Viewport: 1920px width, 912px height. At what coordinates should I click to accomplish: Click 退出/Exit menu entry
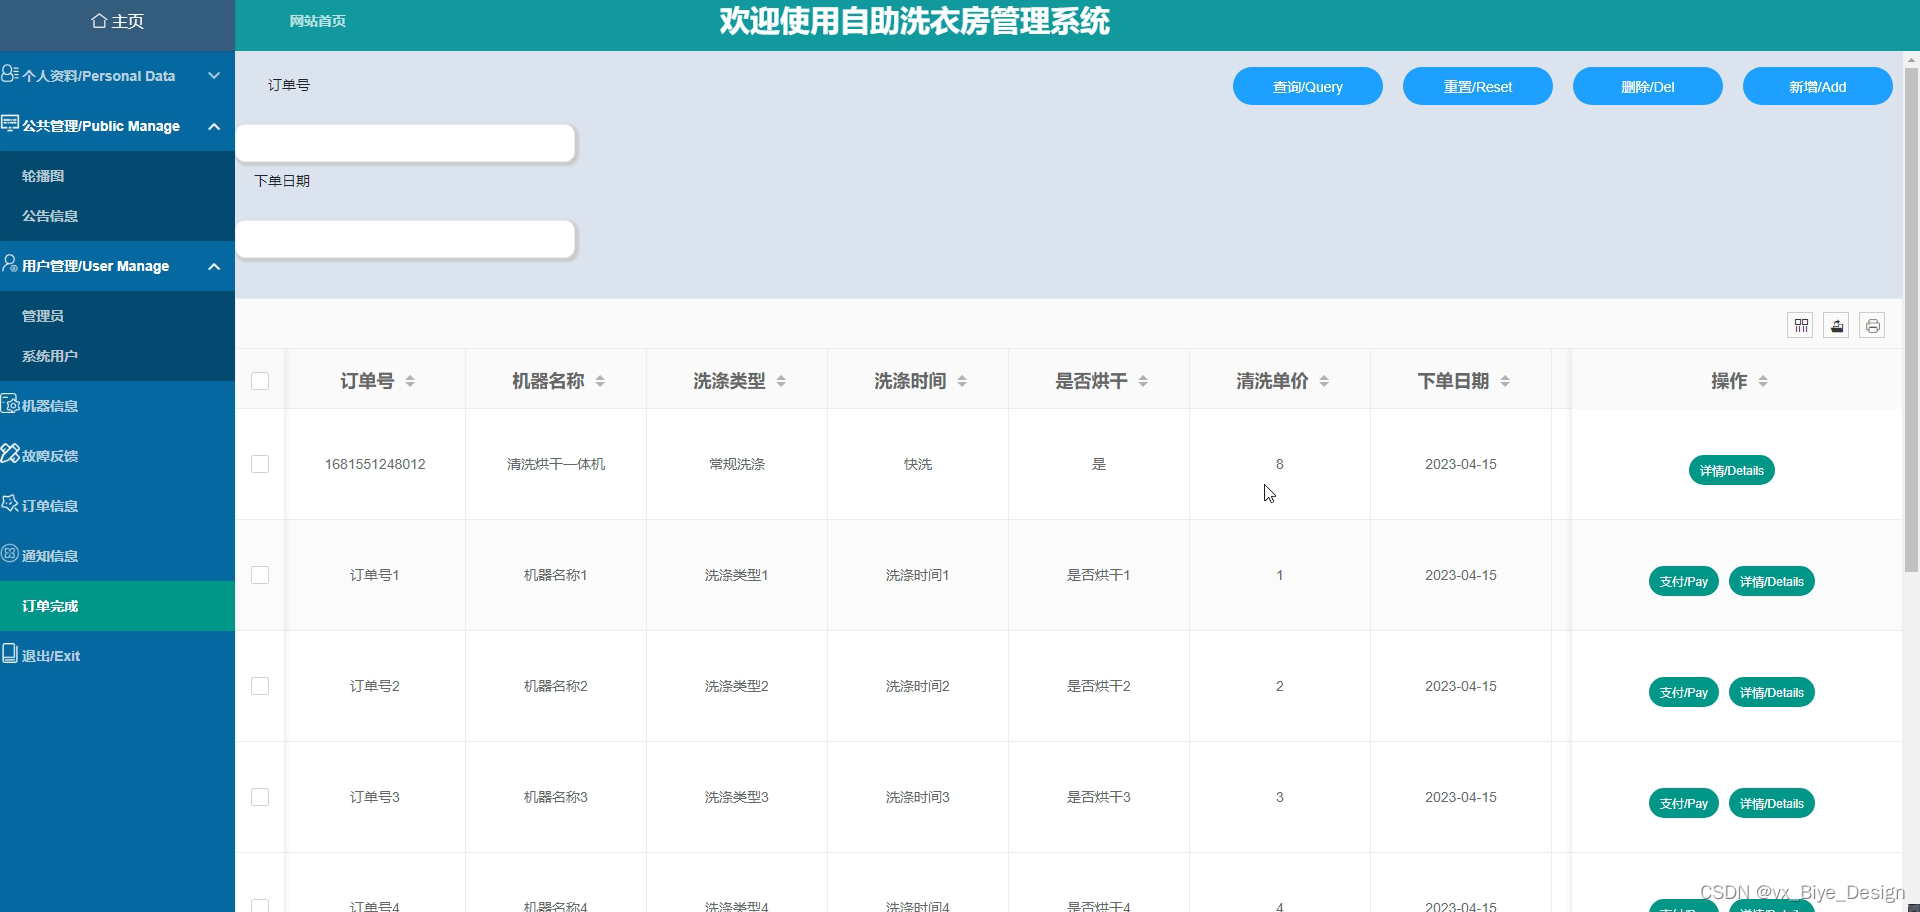click(117, 656)
